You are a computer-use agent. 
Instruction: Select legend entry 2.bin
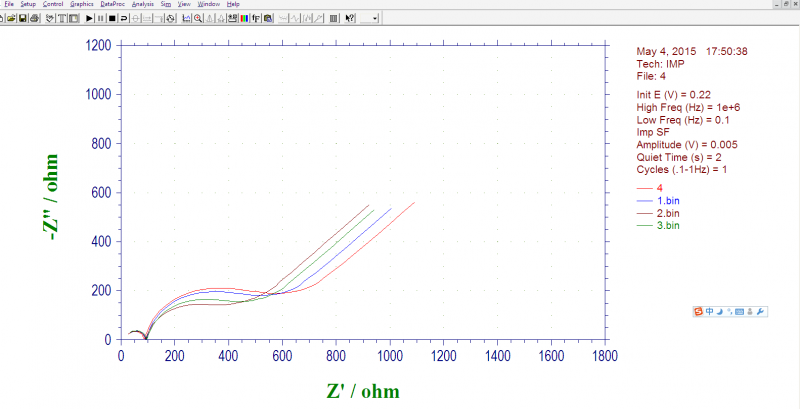point(658,213)
